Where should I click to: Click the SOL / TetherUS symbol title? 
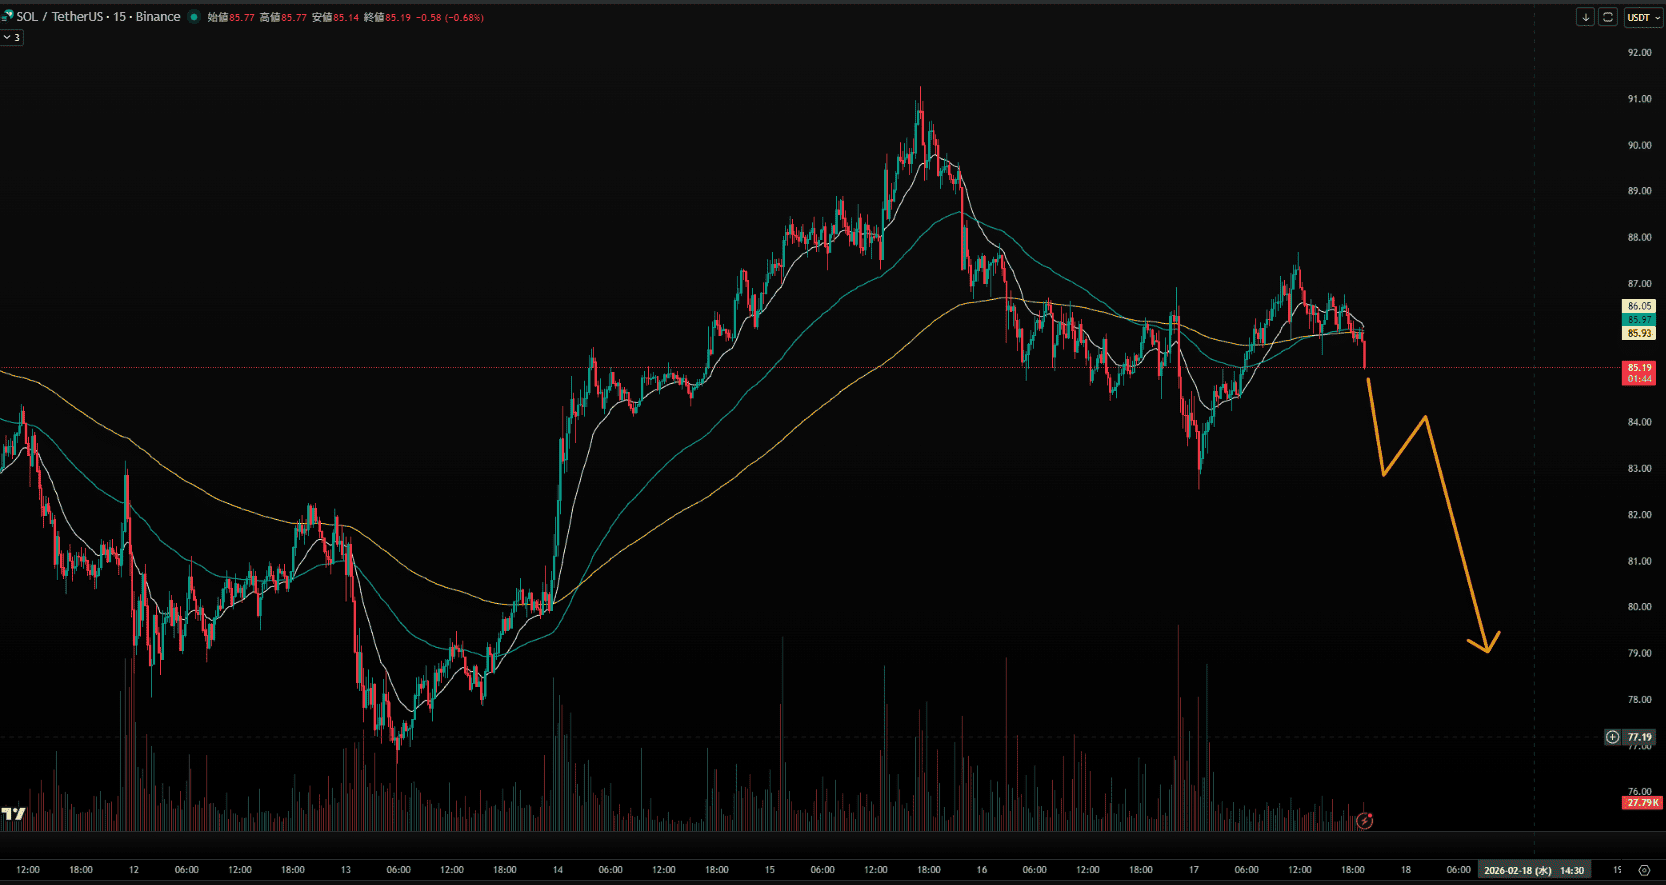coord(98,17)
